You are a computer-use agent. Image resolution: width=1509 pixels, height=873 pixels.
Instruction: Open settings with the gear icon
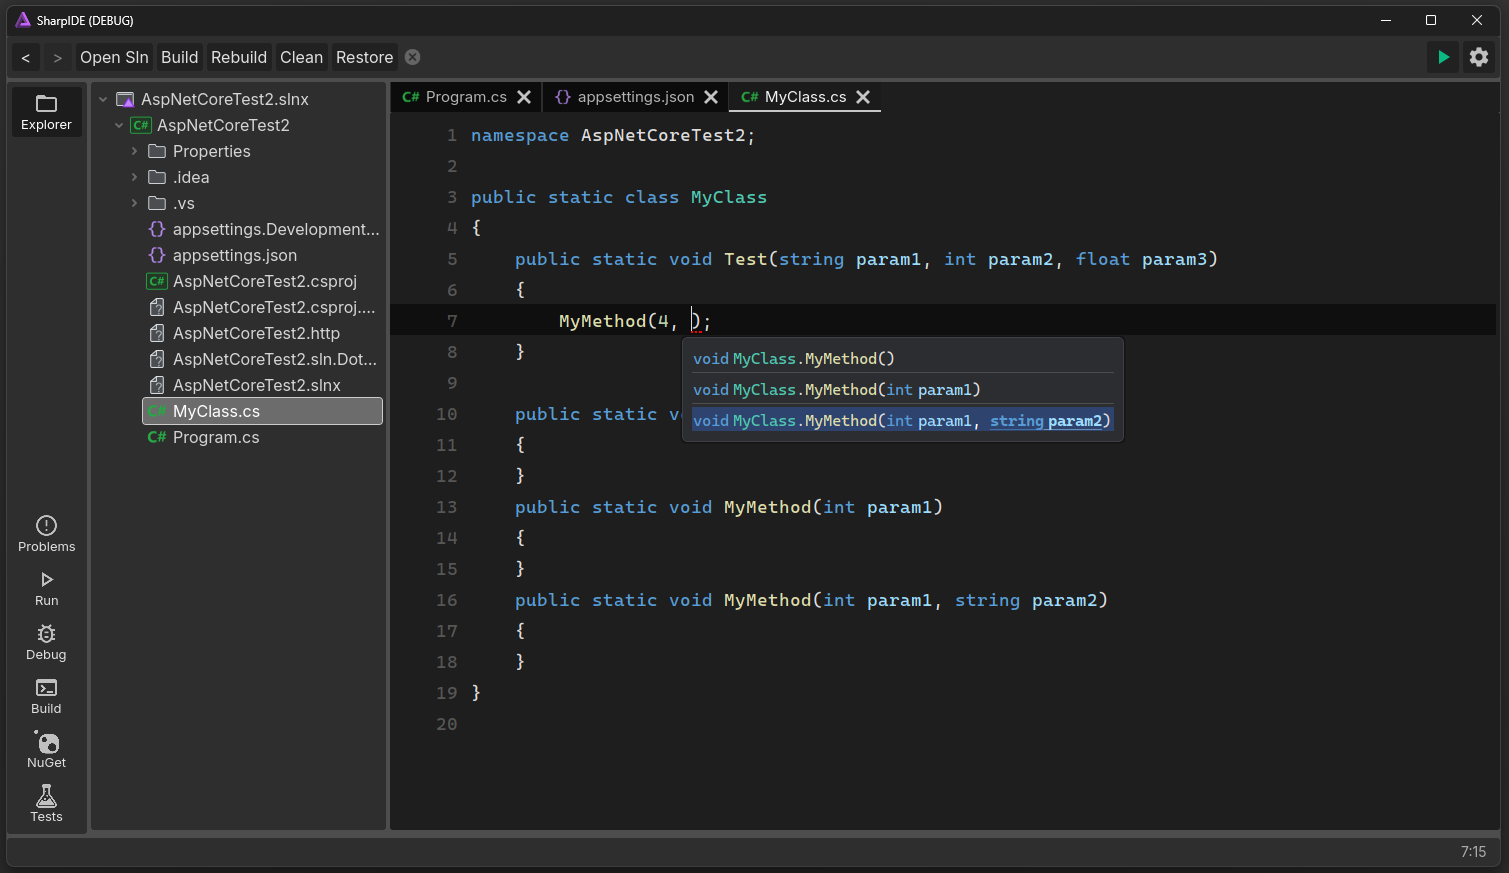pos(1479,57)
